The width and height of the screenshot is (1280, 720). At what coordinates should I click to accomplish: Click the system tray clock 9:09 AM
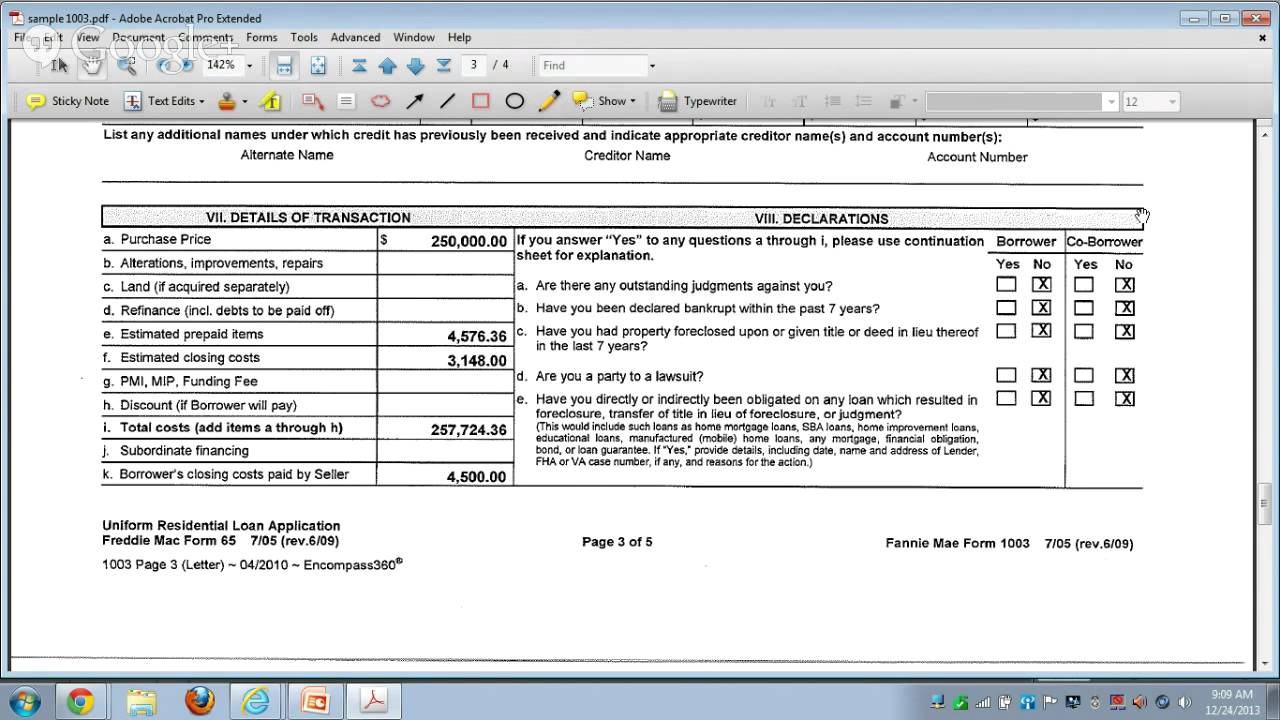1231,694
